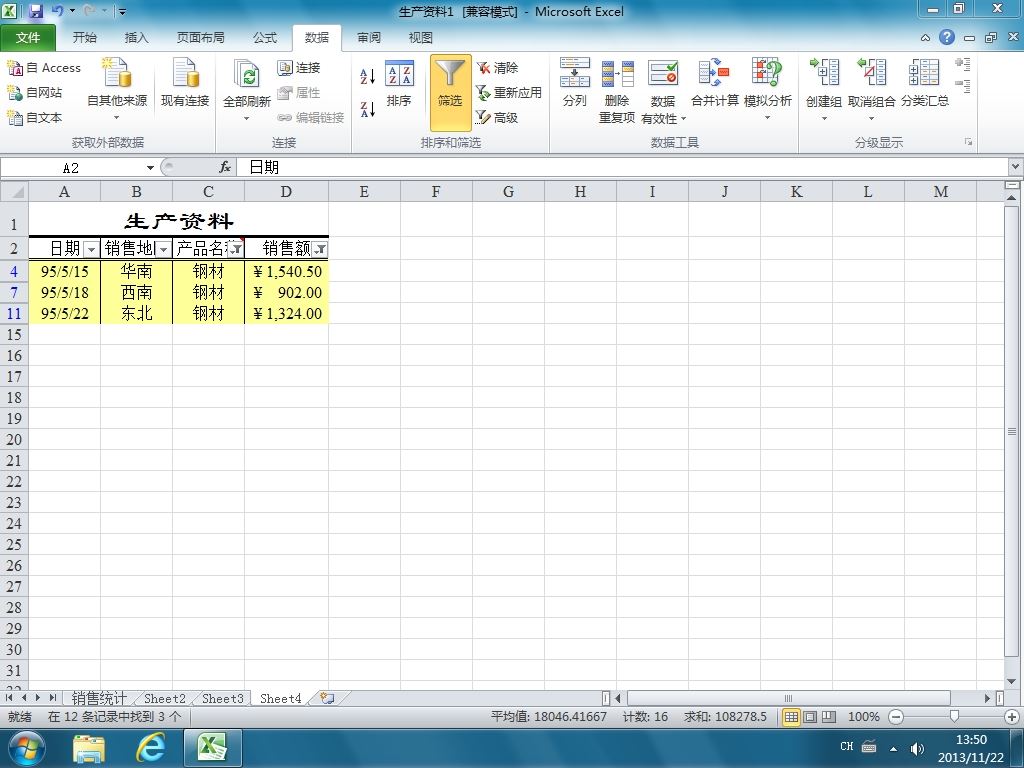The image size is (1024, 768).
Task: Click 创建组 group icon
Action: pyautogui.click(x=824, y=72)
